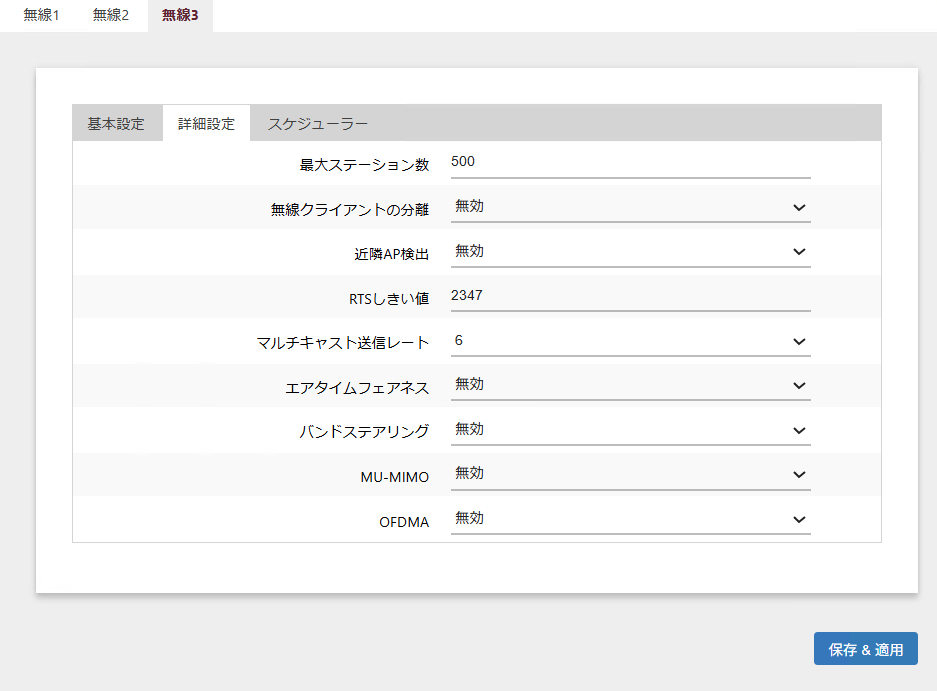Click the chevron arrow for 近隣AP検出
Image resolution: width=937 pixels, height=691 pixels.
[x=799, y=253]
